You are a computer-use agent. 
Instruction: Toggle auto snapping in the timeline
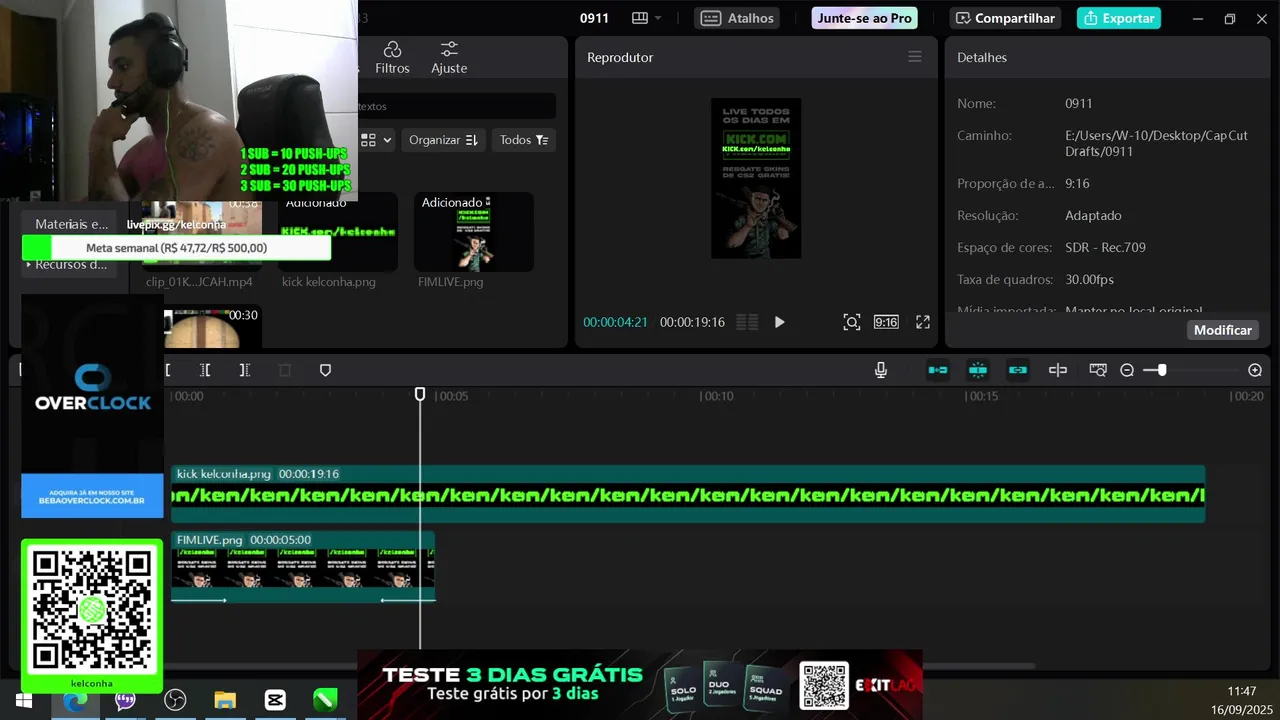tap(978, 370)
